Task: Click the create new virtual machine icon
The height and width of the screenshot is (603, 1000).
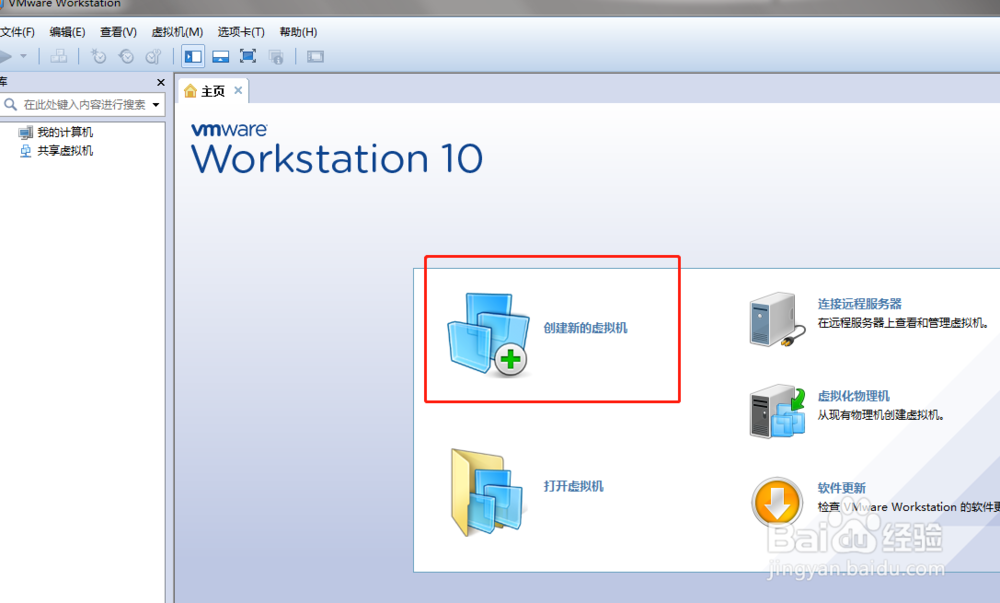Action: [489, 334]
